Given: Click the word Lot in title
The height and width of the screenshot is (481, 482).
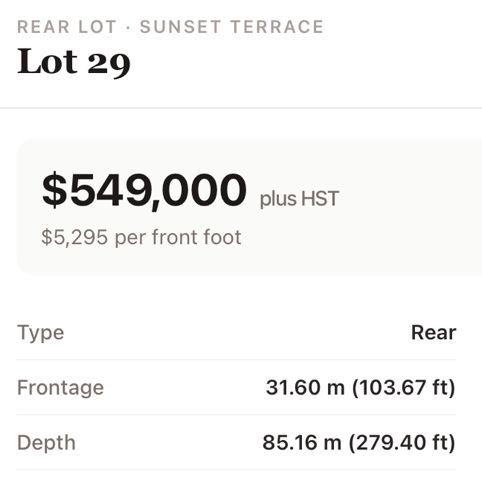Looking at the screenshot, I should coord(47,61).
